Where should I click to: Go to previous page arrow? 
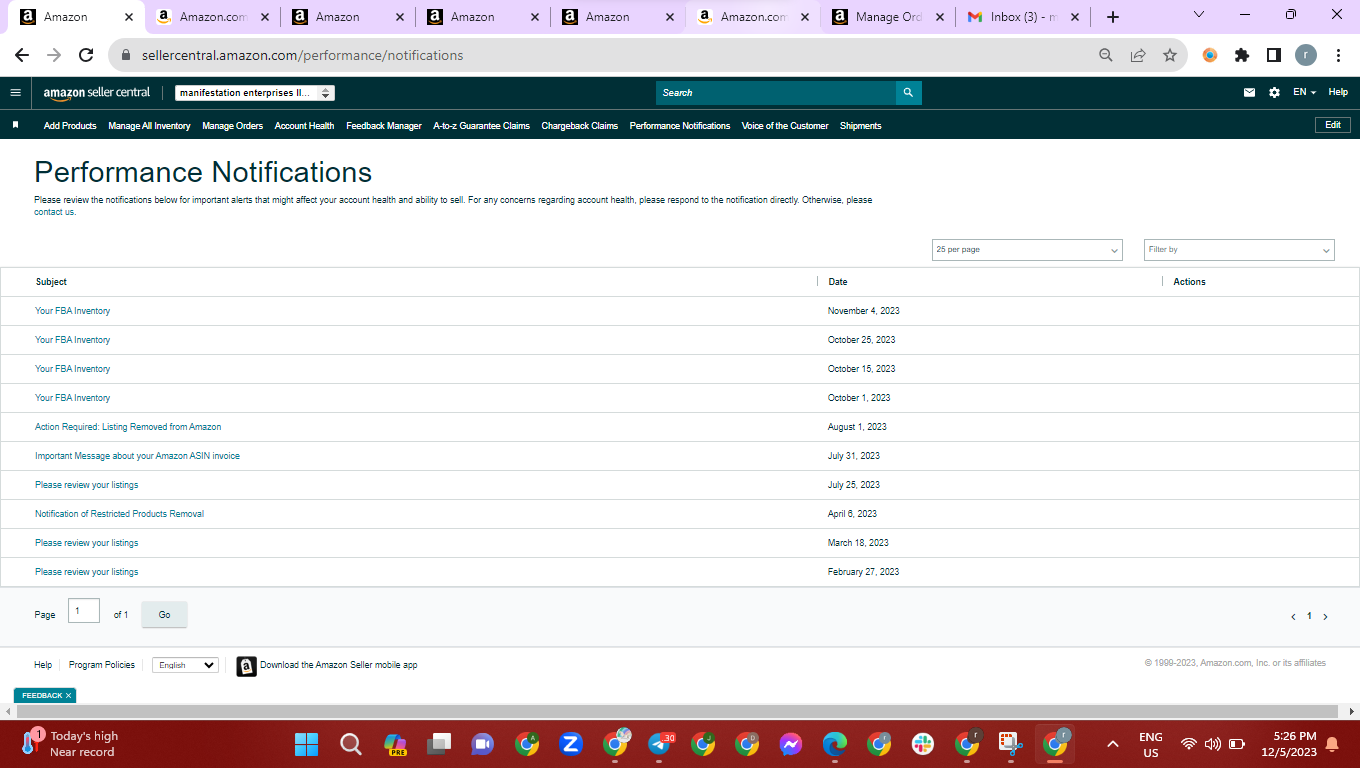pyautogui.click(x=1293, y=617)
